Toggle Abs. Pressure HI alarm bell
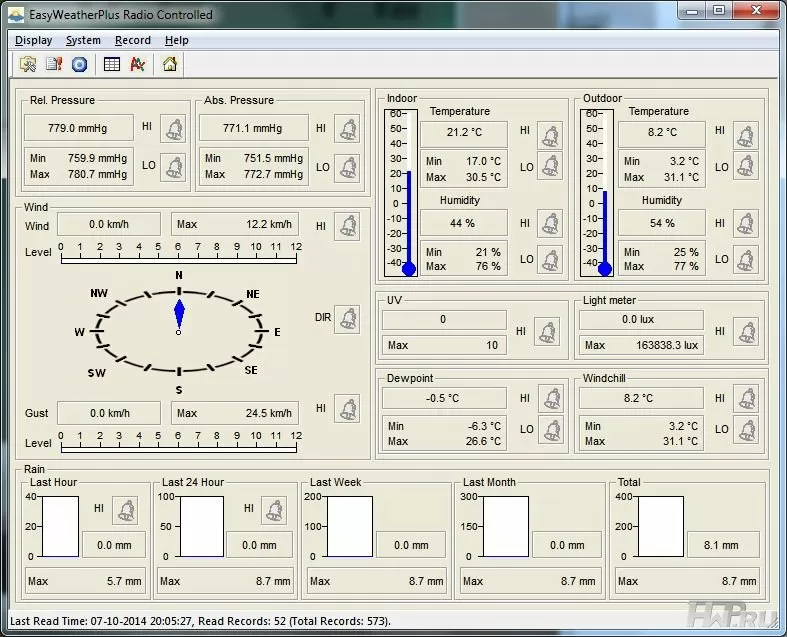Image resolution: width=787 pixels, height=637 pixels. (347, 129)
